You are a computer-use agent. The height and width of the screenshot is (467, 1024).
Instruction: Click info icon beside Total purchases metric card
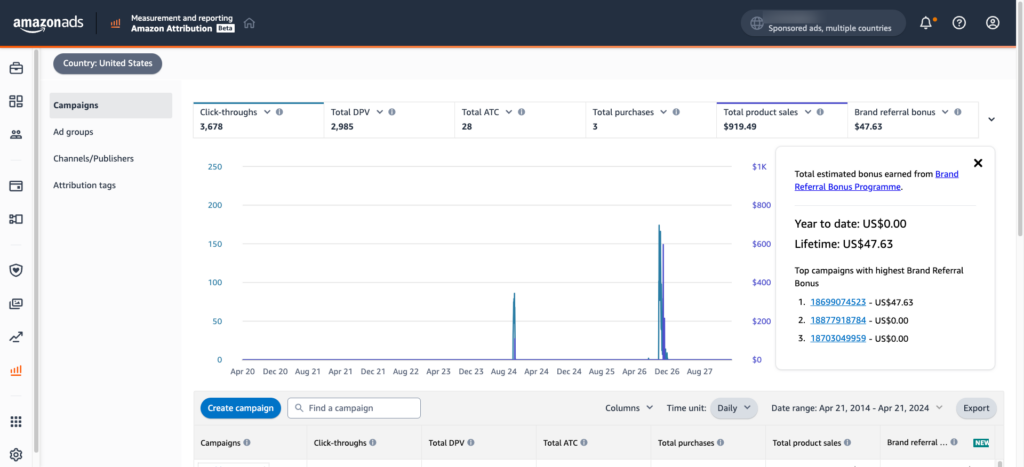[676, 112]
